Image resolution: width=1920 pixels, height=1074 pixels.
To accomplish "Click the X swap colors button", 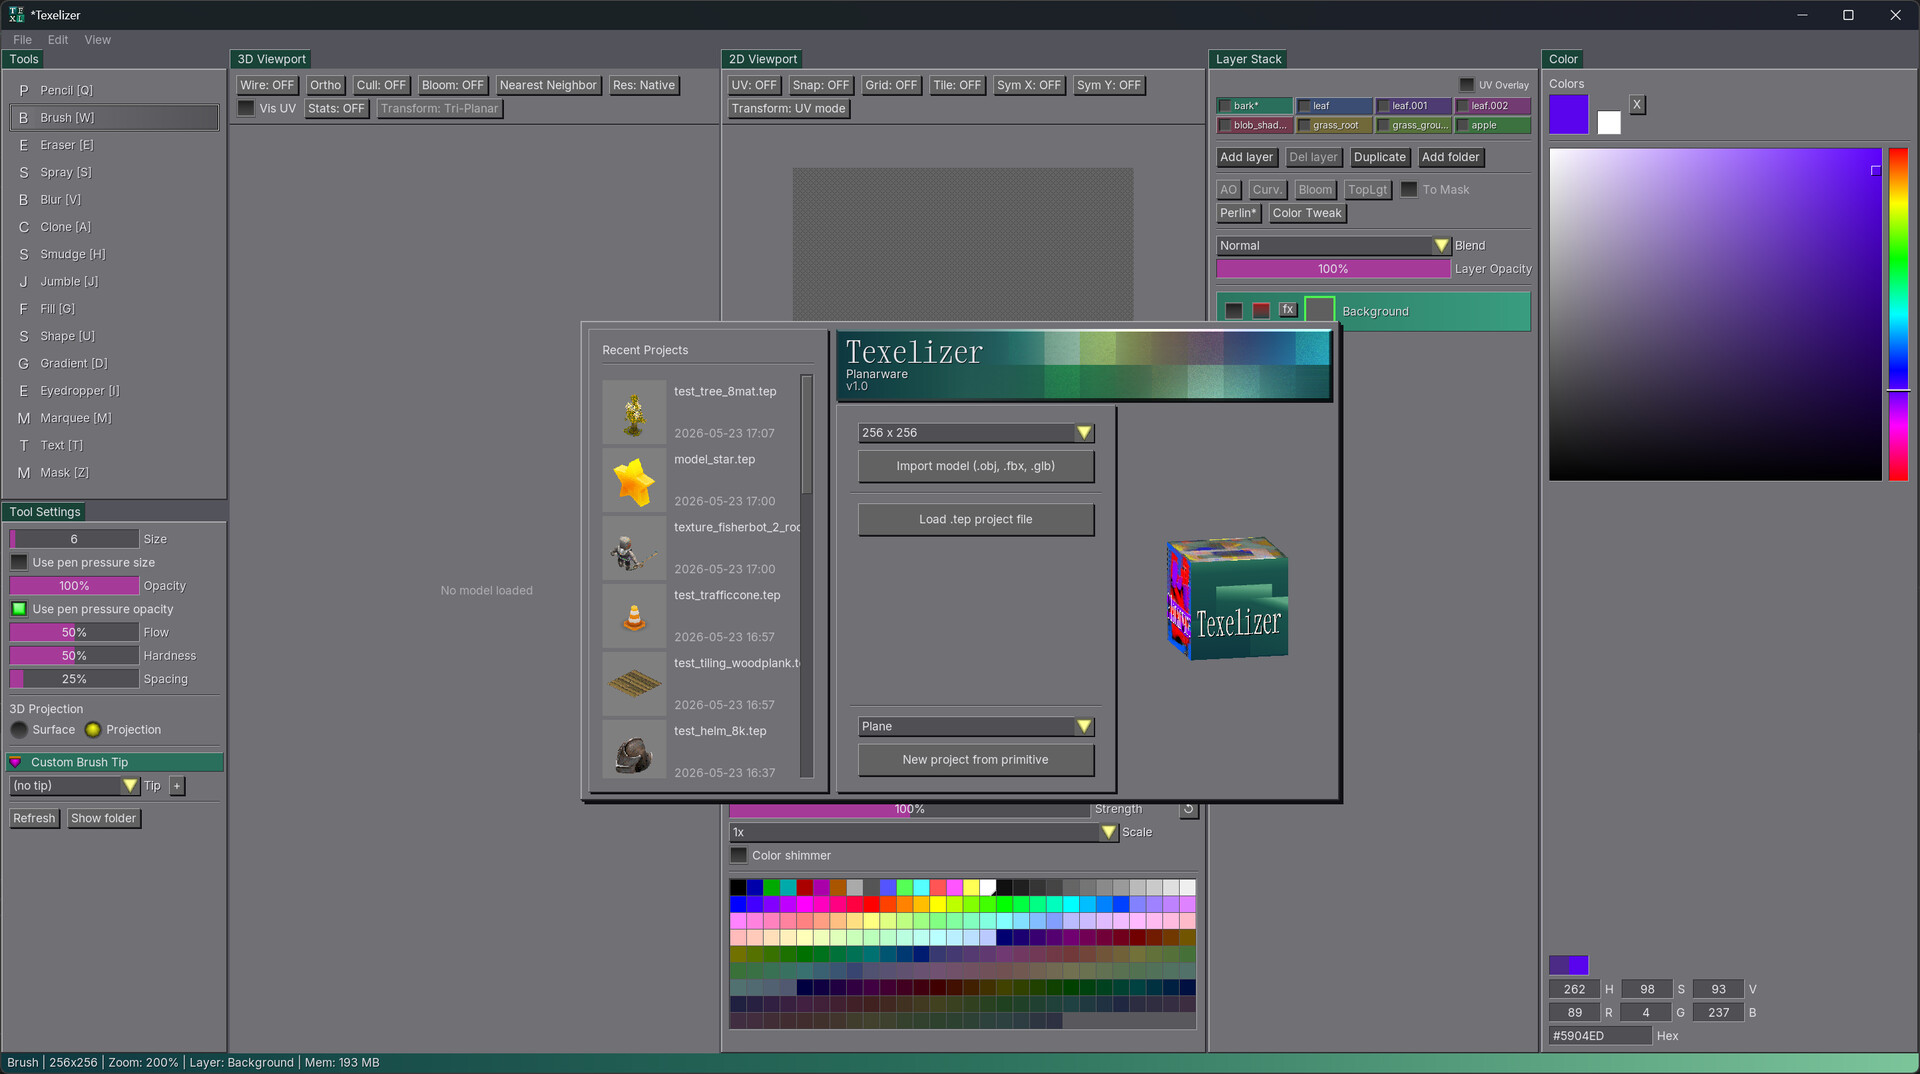I will [x=1637, y=104].
